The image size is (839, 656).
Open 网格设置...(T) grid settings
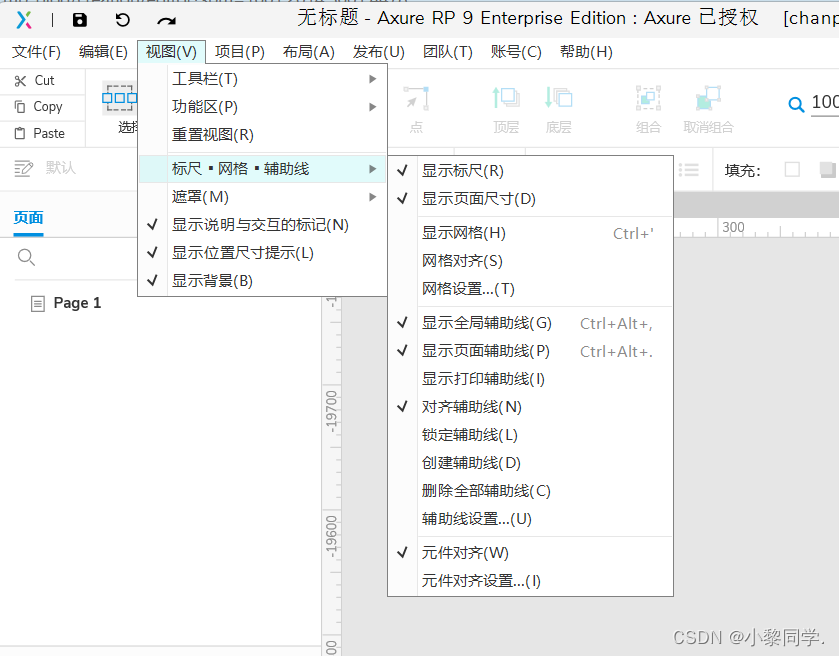(x=530, y=289)
